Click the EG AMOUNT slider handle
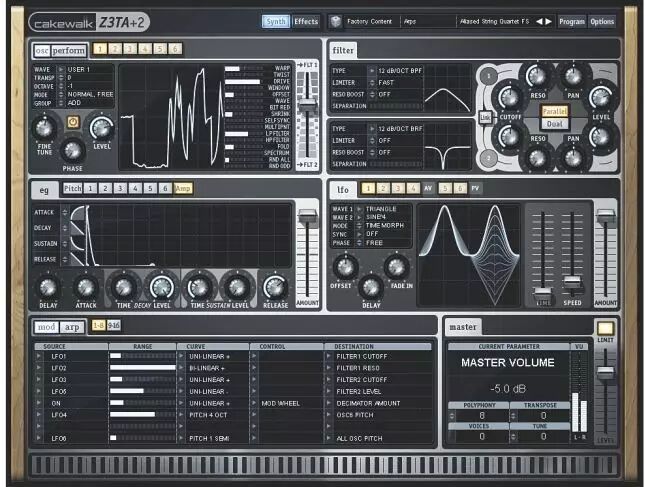Image resolution: width=650 pixels, height=487 pixels. coord(307,216)
